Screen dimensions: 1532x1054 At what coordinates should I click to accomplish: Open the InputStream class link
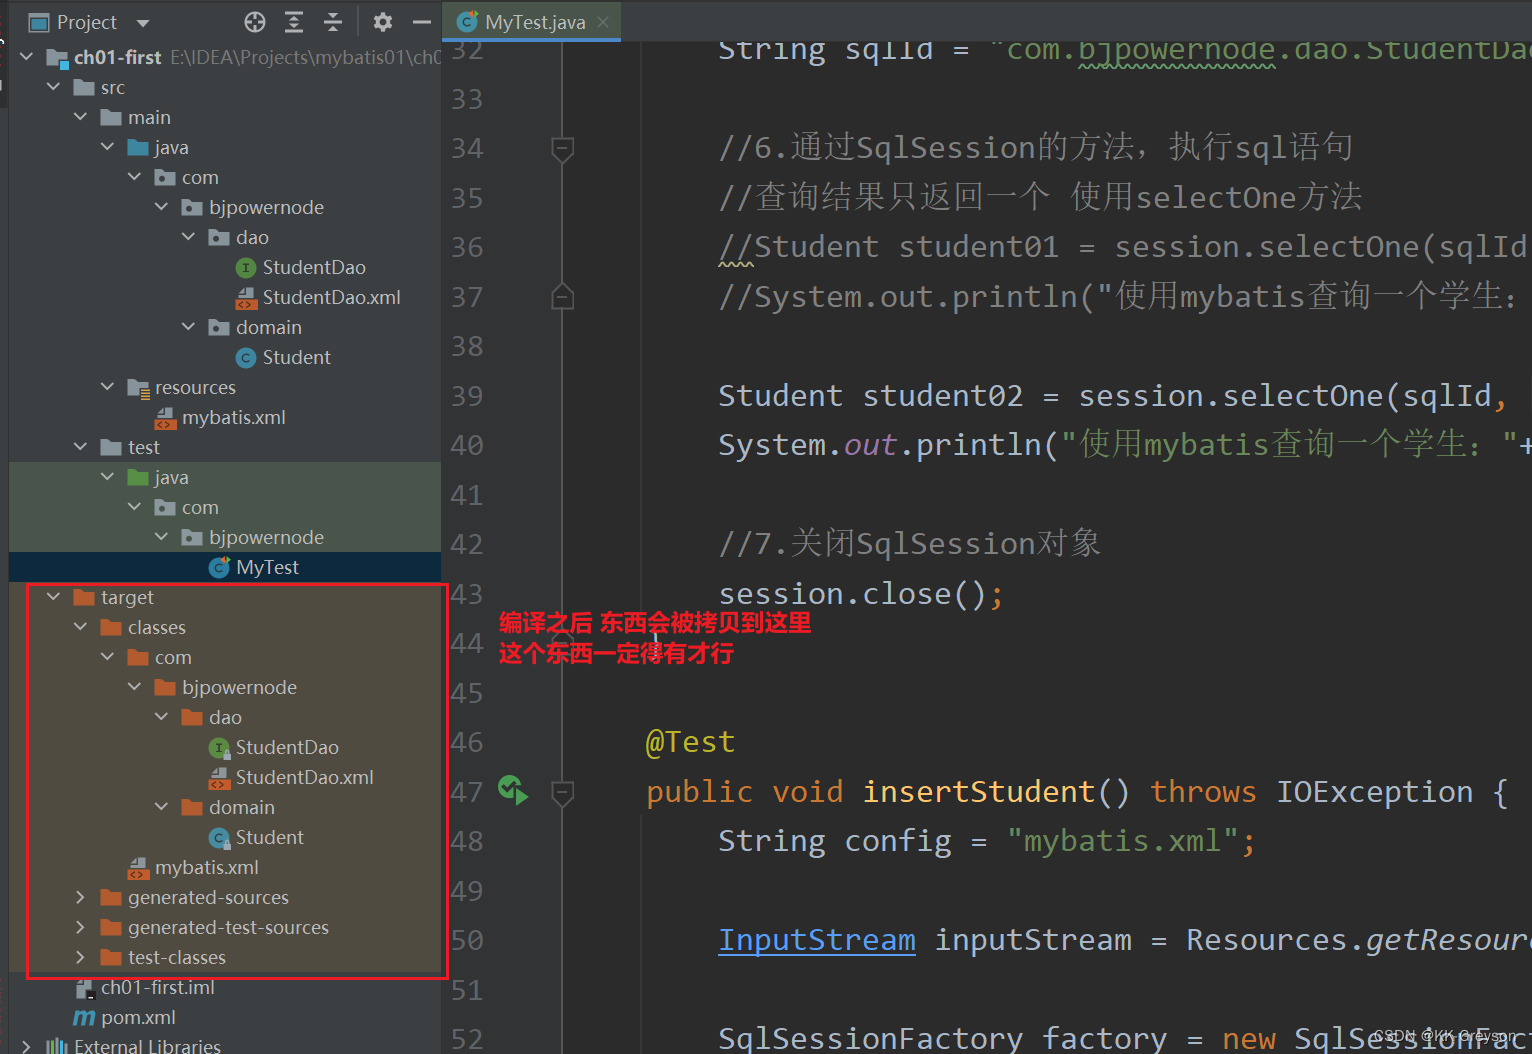pyautogui.click(x=817, y=940)
